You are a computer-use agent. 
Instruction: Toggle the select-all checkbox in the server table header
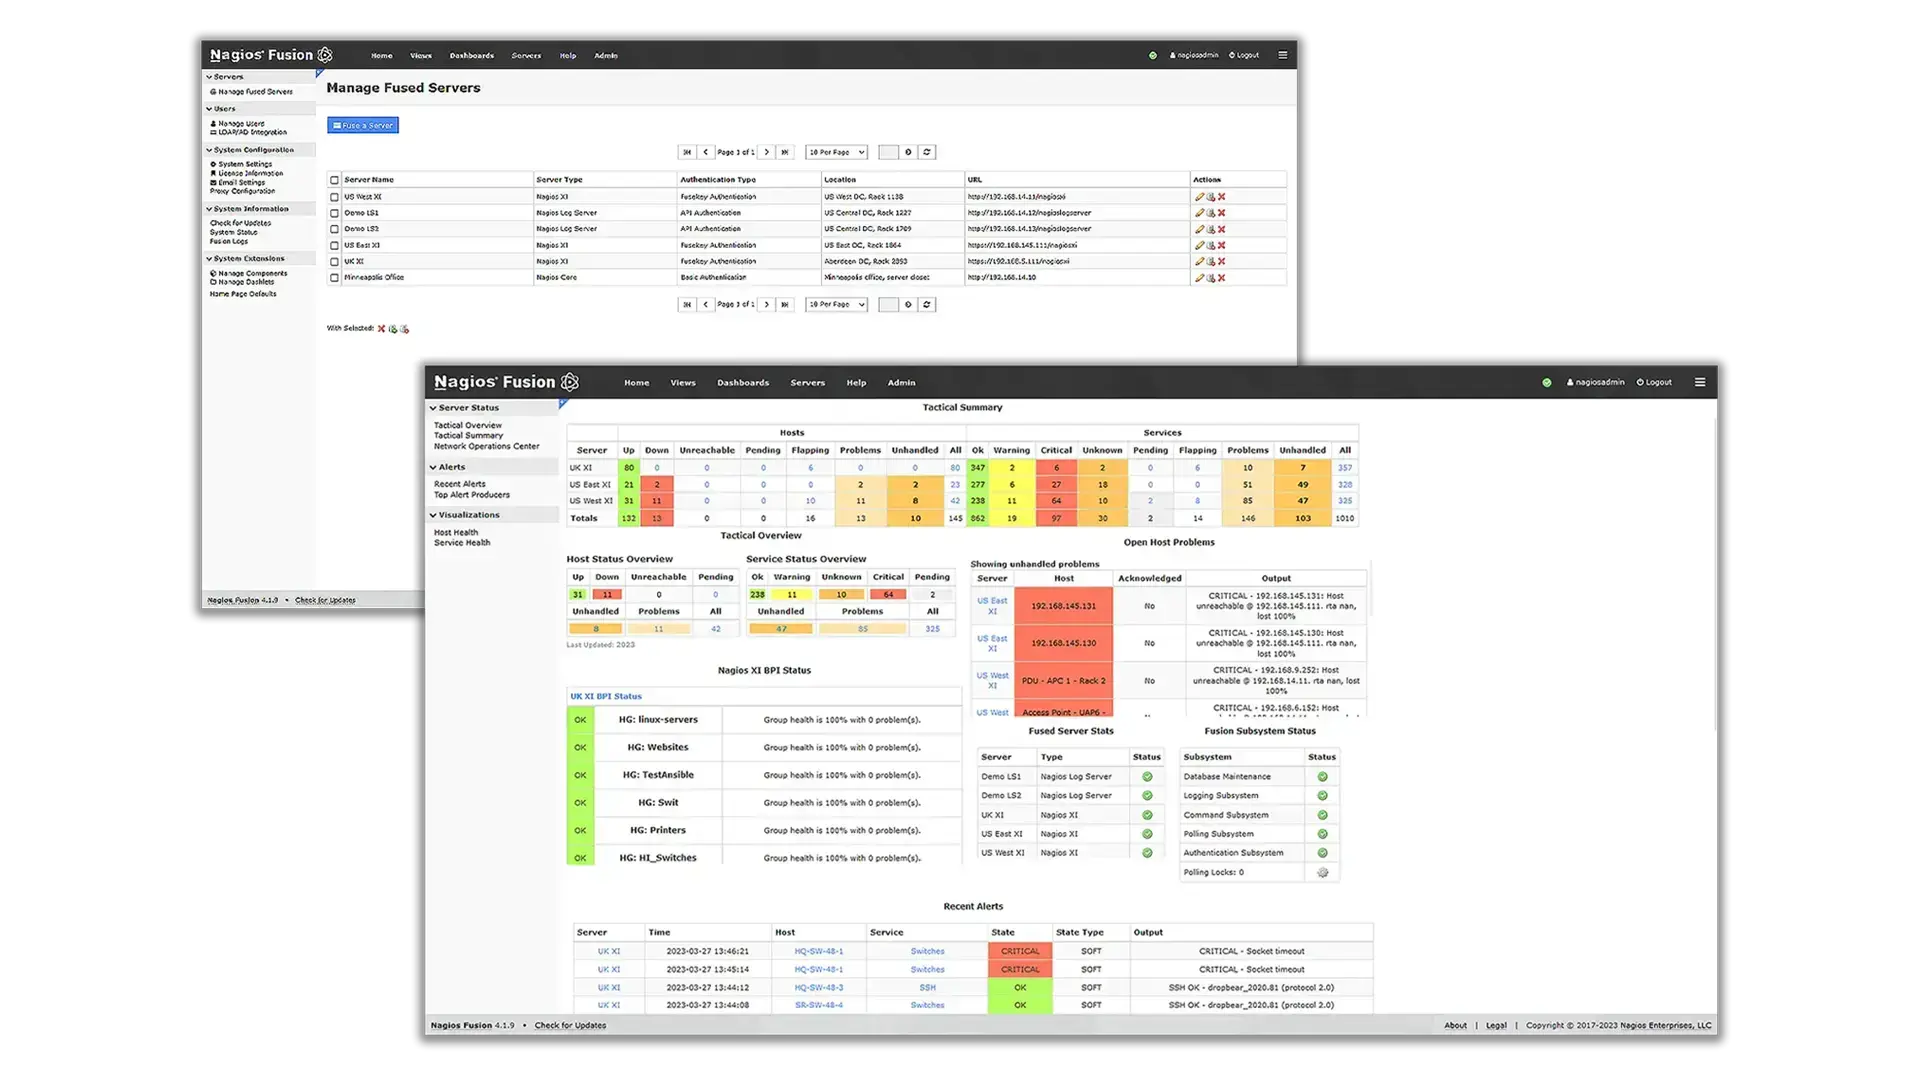[x=335, y=180]
